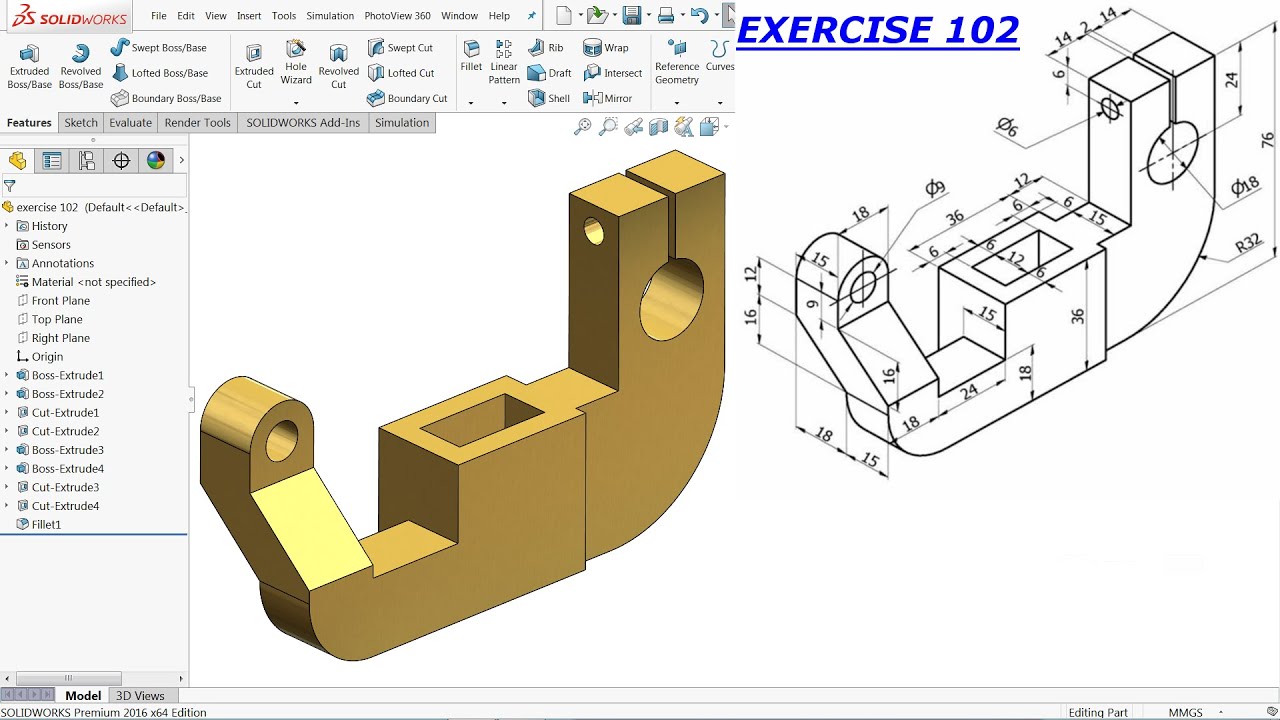Select the Rib tool
Image resolution: width=1280 pixels, height=720 pixels.
tap(545, 47)
